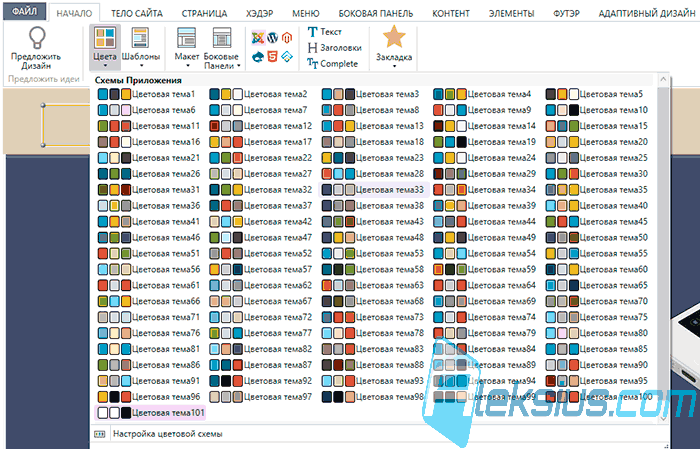This screenshot has height=449, width=700.
Task: Switch to the СТРАНИЦА tab
Action: [x=204, y=13]
